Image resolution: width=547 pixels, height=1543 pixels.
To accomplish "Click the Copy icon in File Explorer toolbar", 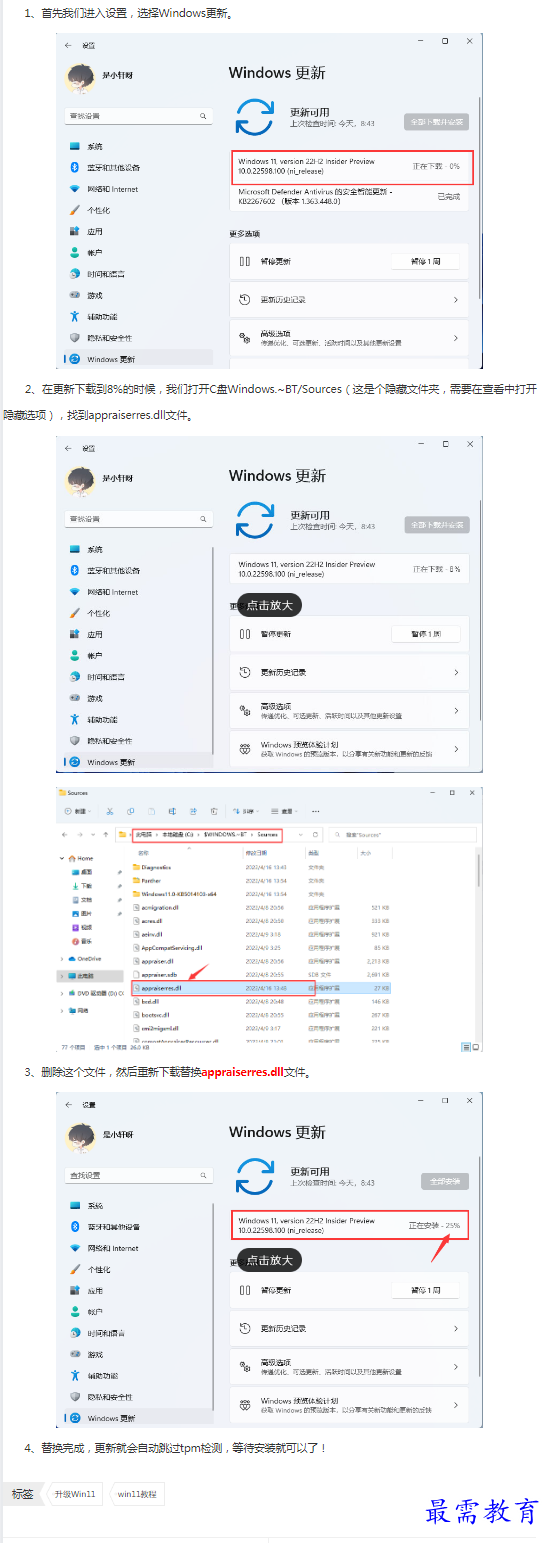I will point(128,812).
